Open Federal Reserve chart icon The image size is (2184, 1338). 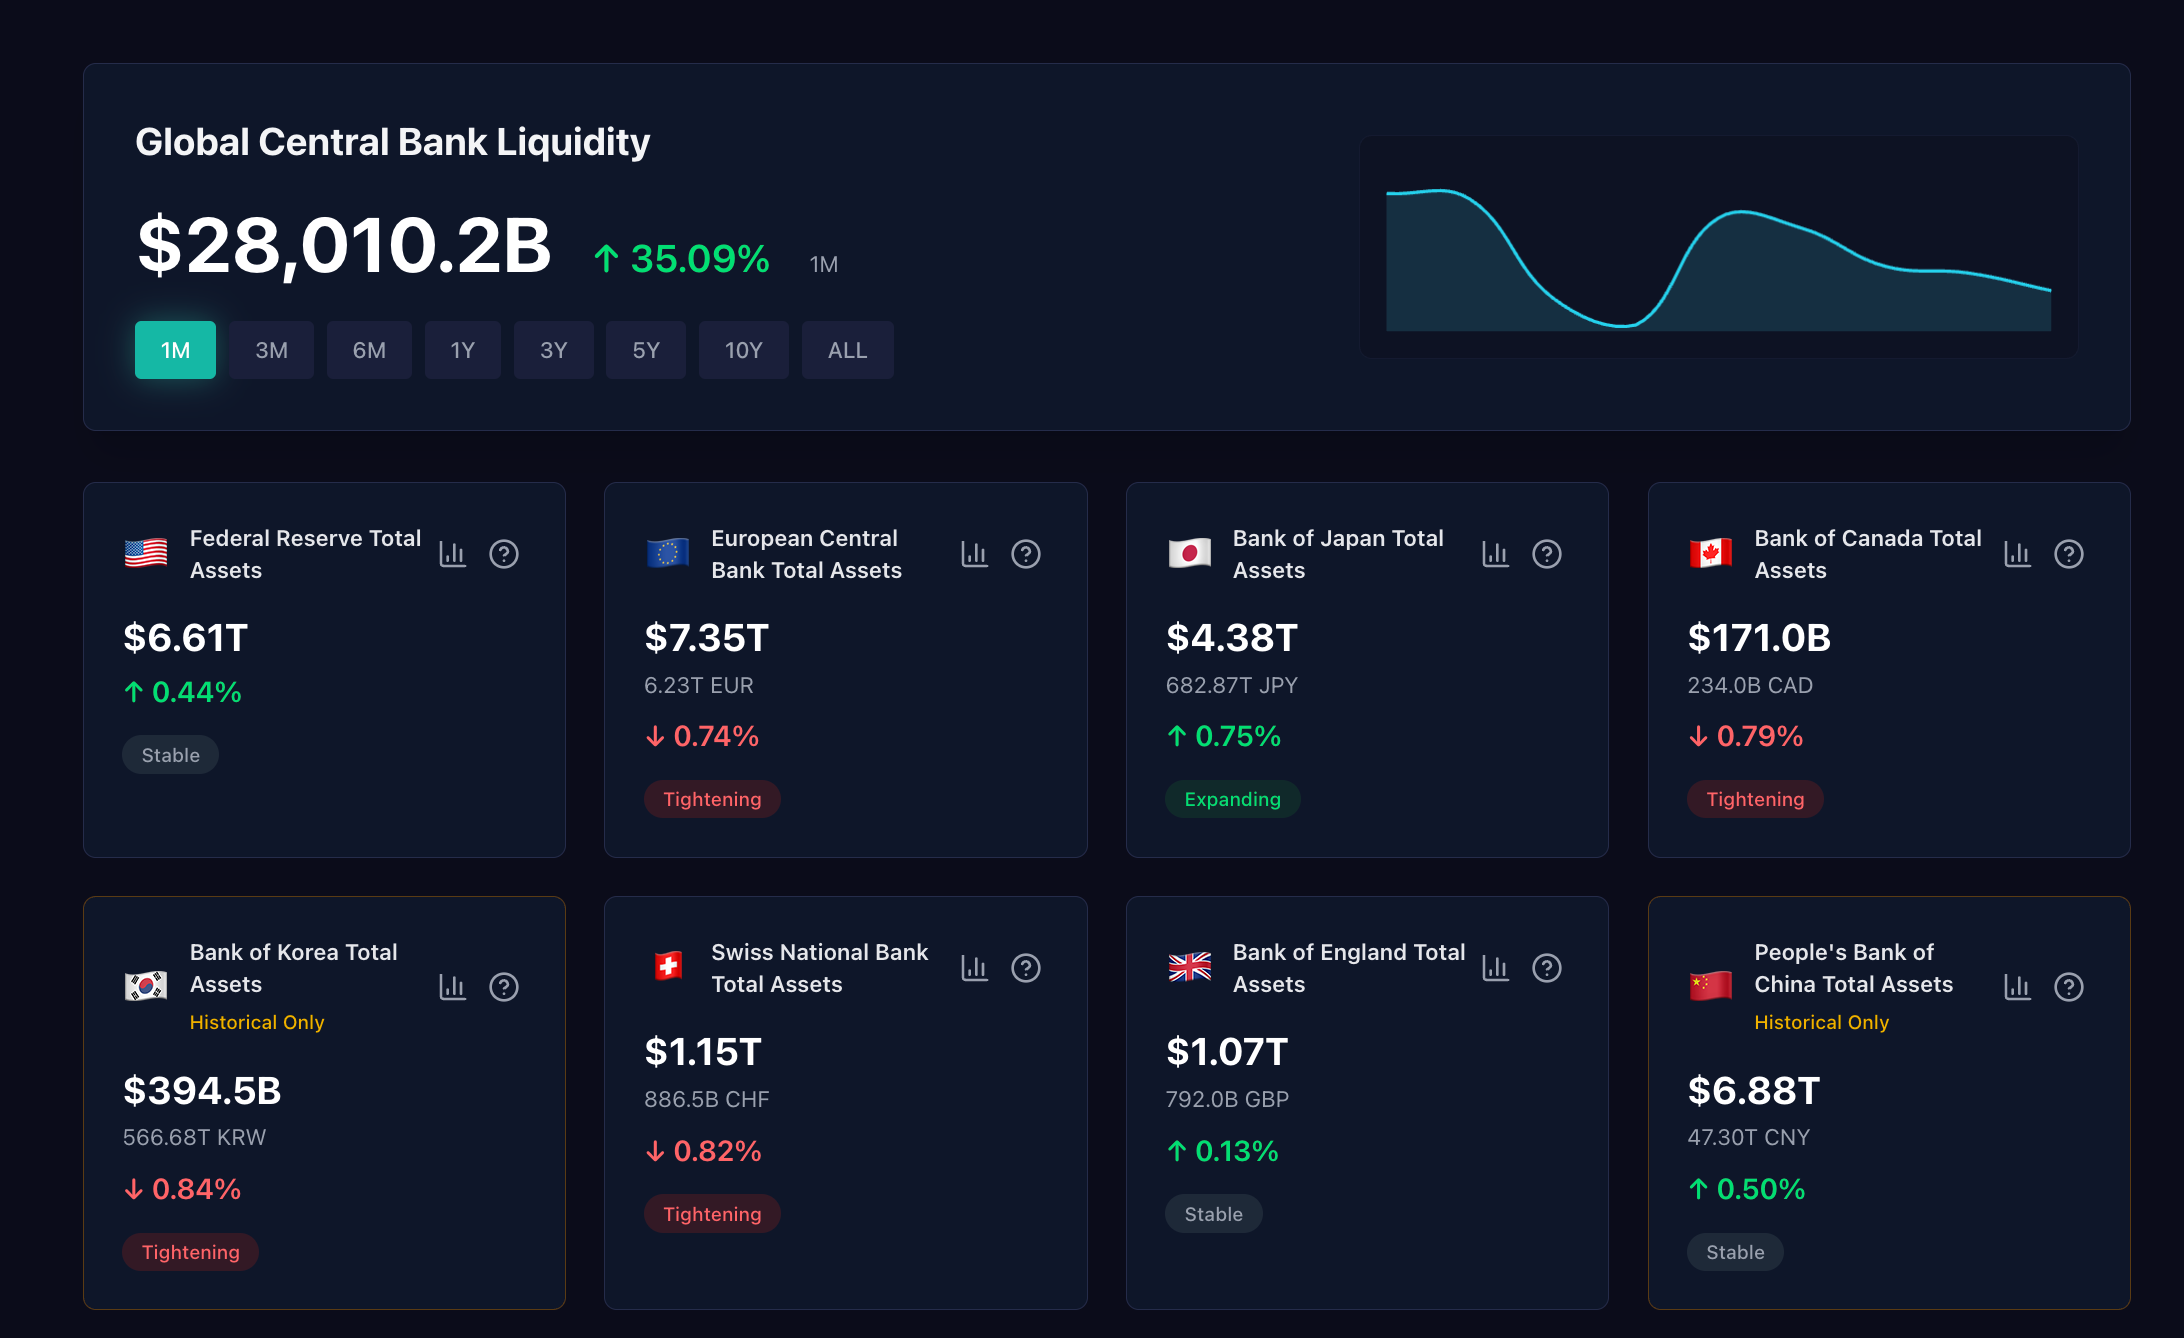tap(453, 554)
